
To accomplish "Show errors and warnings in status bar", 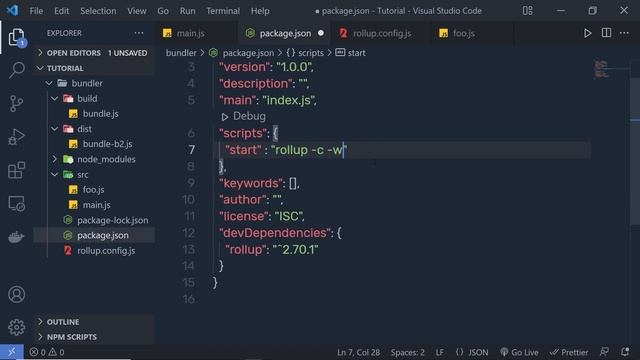I will tap(47, 352).
